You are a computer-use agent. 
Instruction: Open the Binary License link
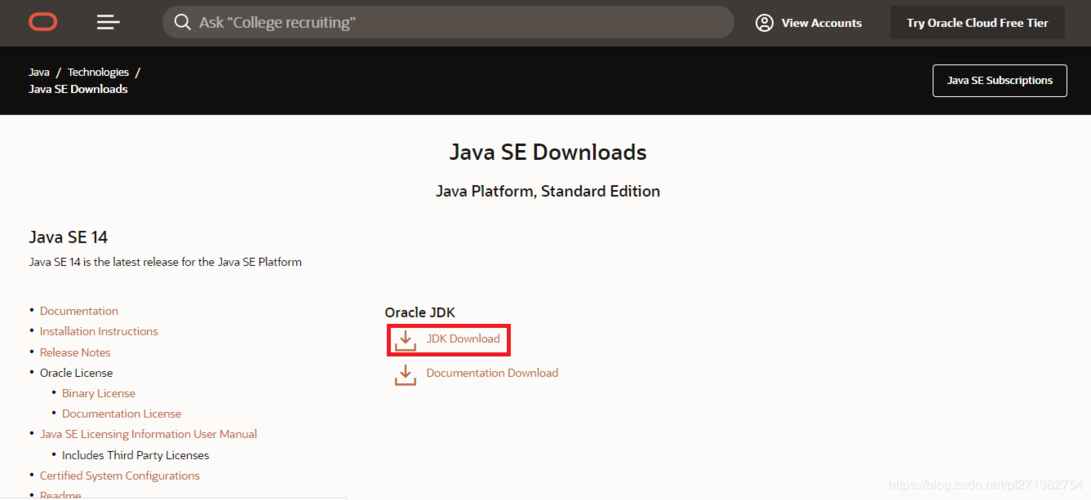(x=98, y=393)
